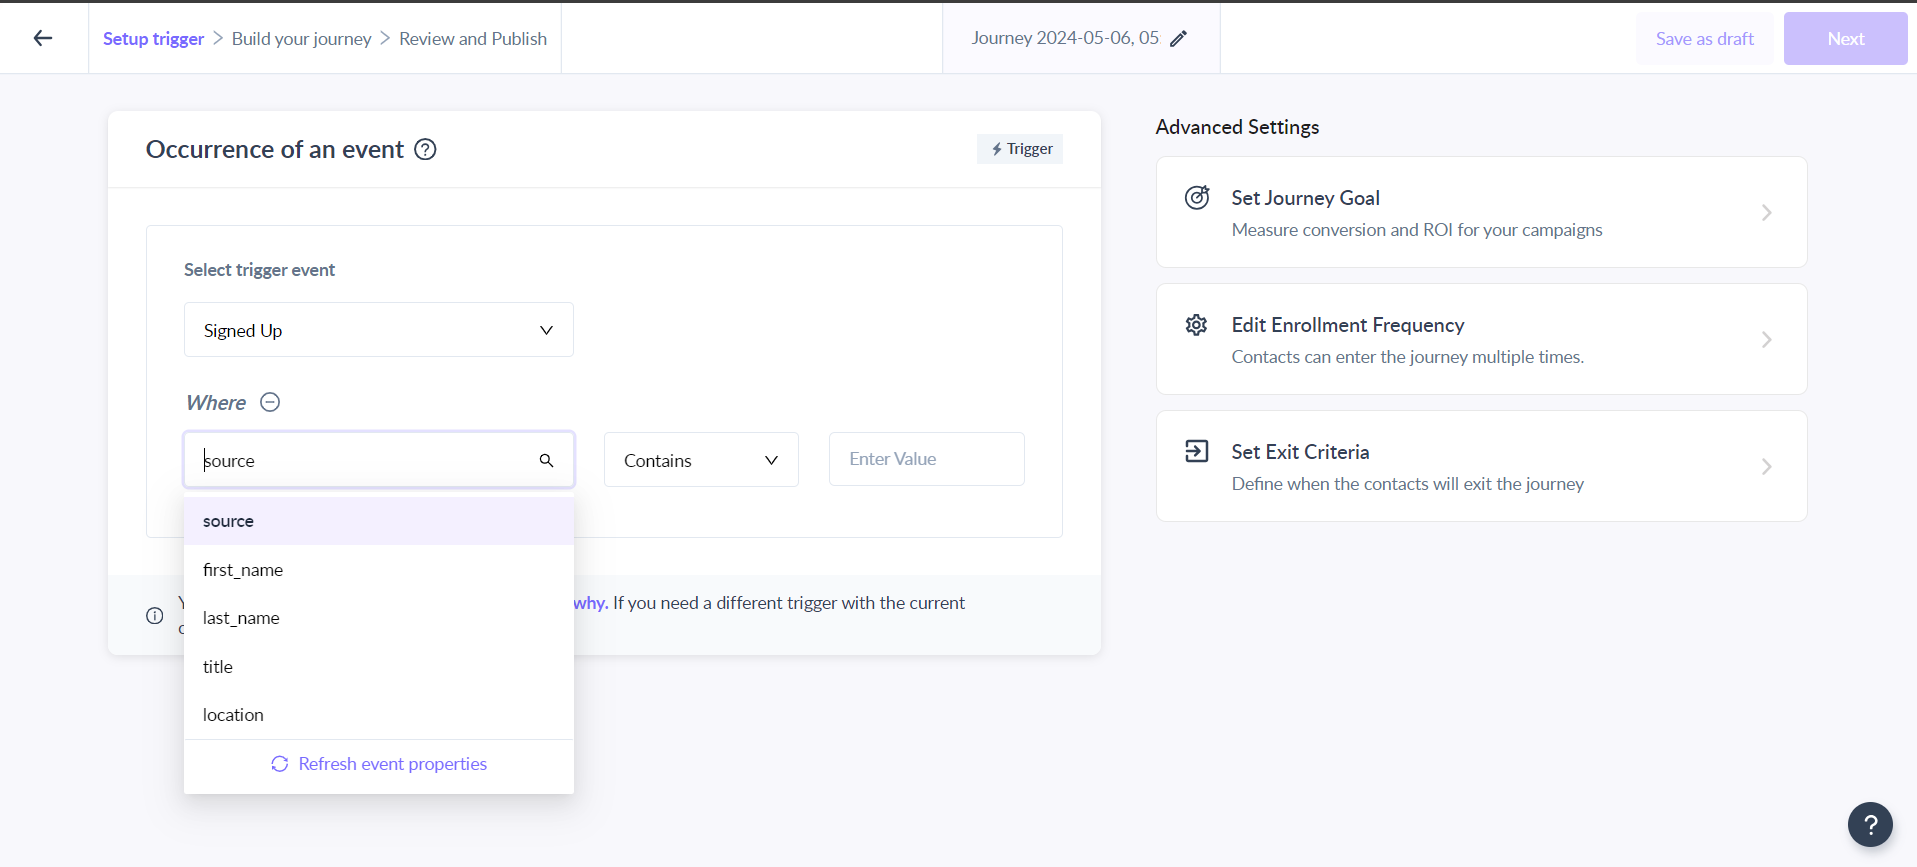Click the Where label
This screenshot has height=867, width=1917.
(x=216, y=402)
